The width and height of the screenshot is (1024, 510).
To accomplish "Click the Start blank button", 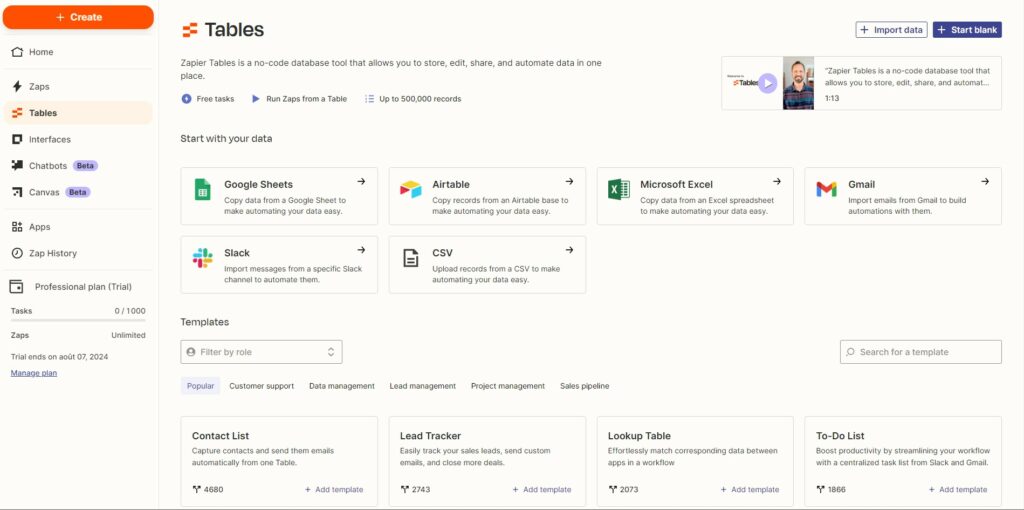I will (x=967, y=30).
